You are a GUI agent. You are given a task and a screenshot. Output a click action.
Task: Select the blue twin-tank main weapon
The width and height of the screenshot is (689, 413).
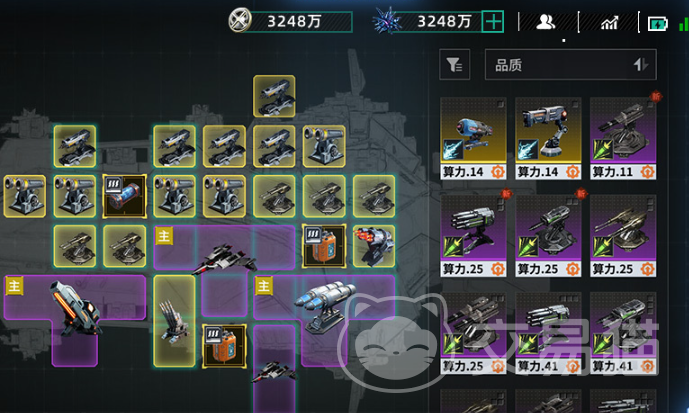tap(326, 303)
